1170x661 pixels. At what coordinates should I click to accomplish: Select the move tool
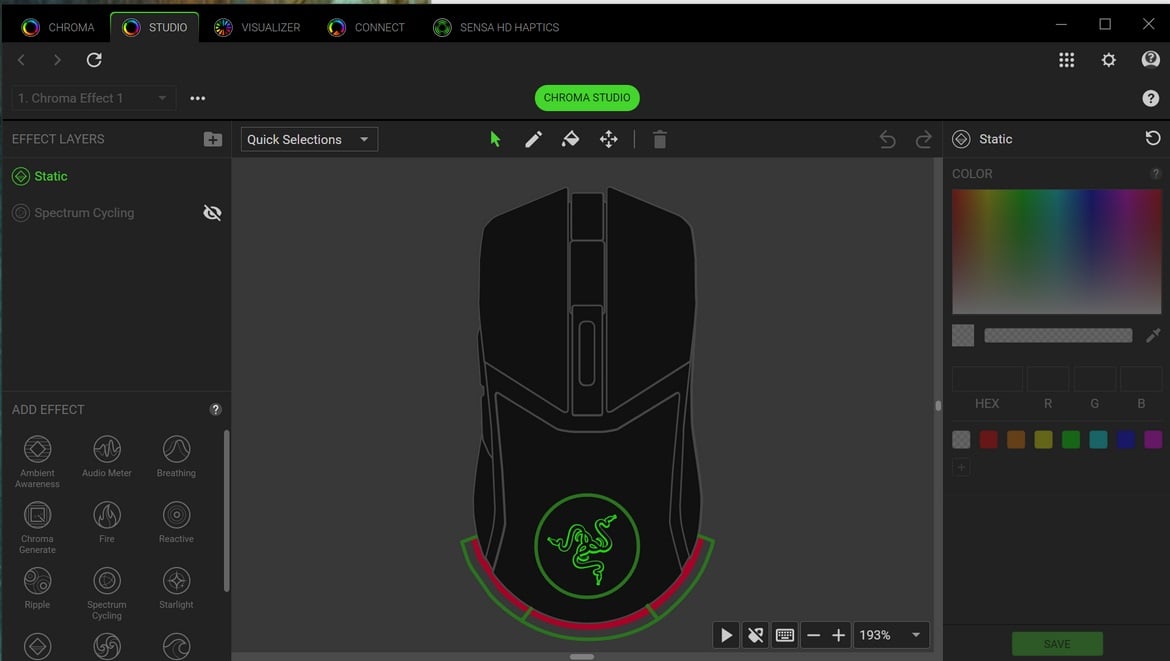tap(608, 140)
